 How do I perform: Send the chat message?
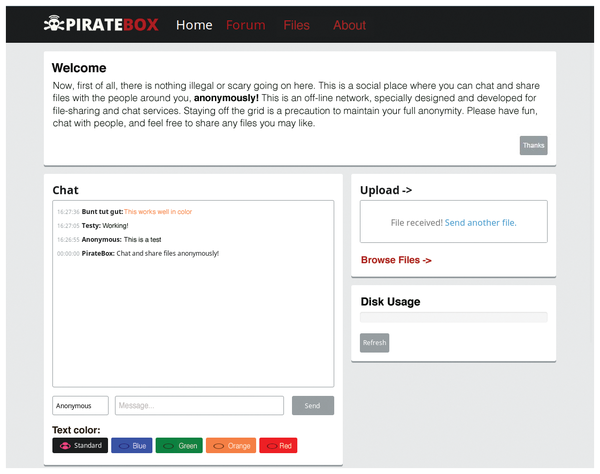click(313, 406)
